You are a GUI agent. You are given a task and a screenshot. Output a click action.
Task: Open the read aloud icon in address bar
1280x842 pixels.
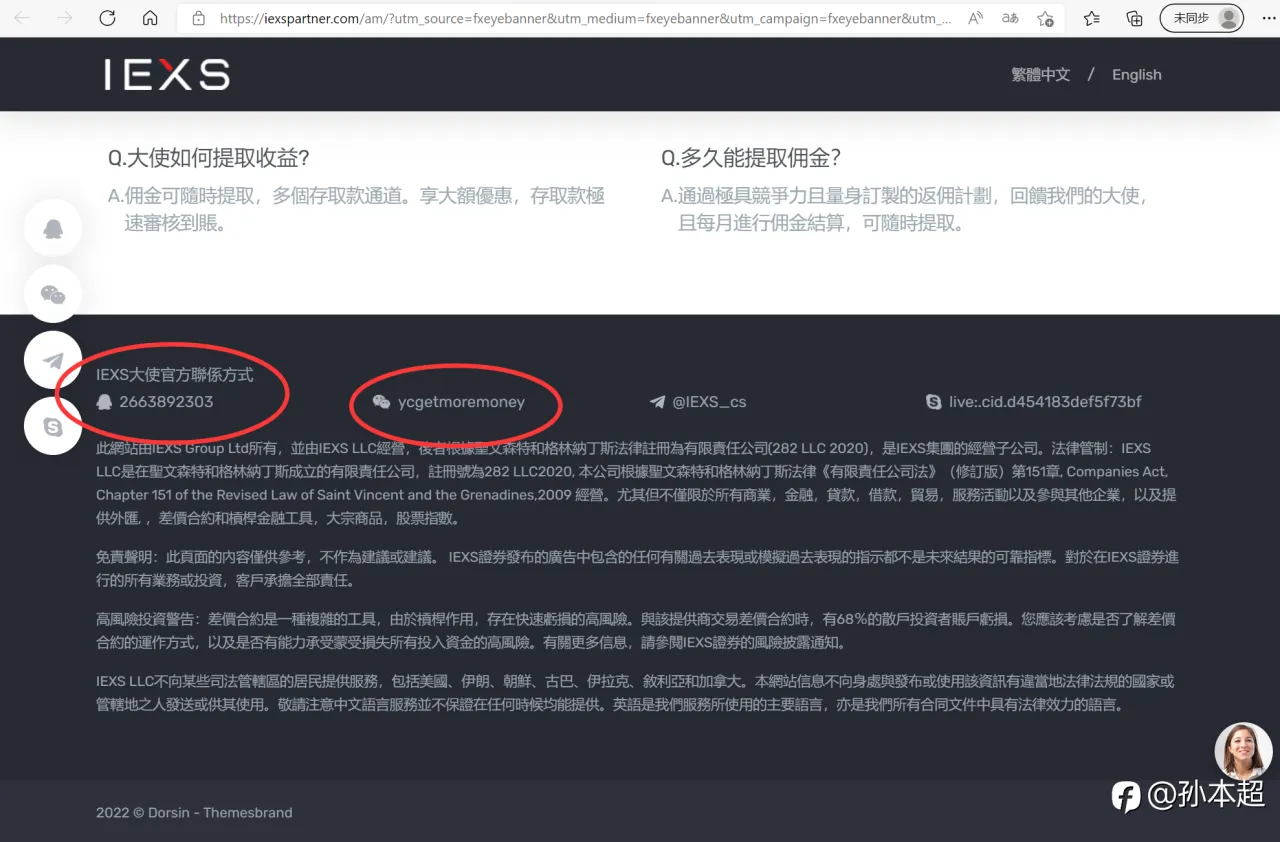point(975,18)
